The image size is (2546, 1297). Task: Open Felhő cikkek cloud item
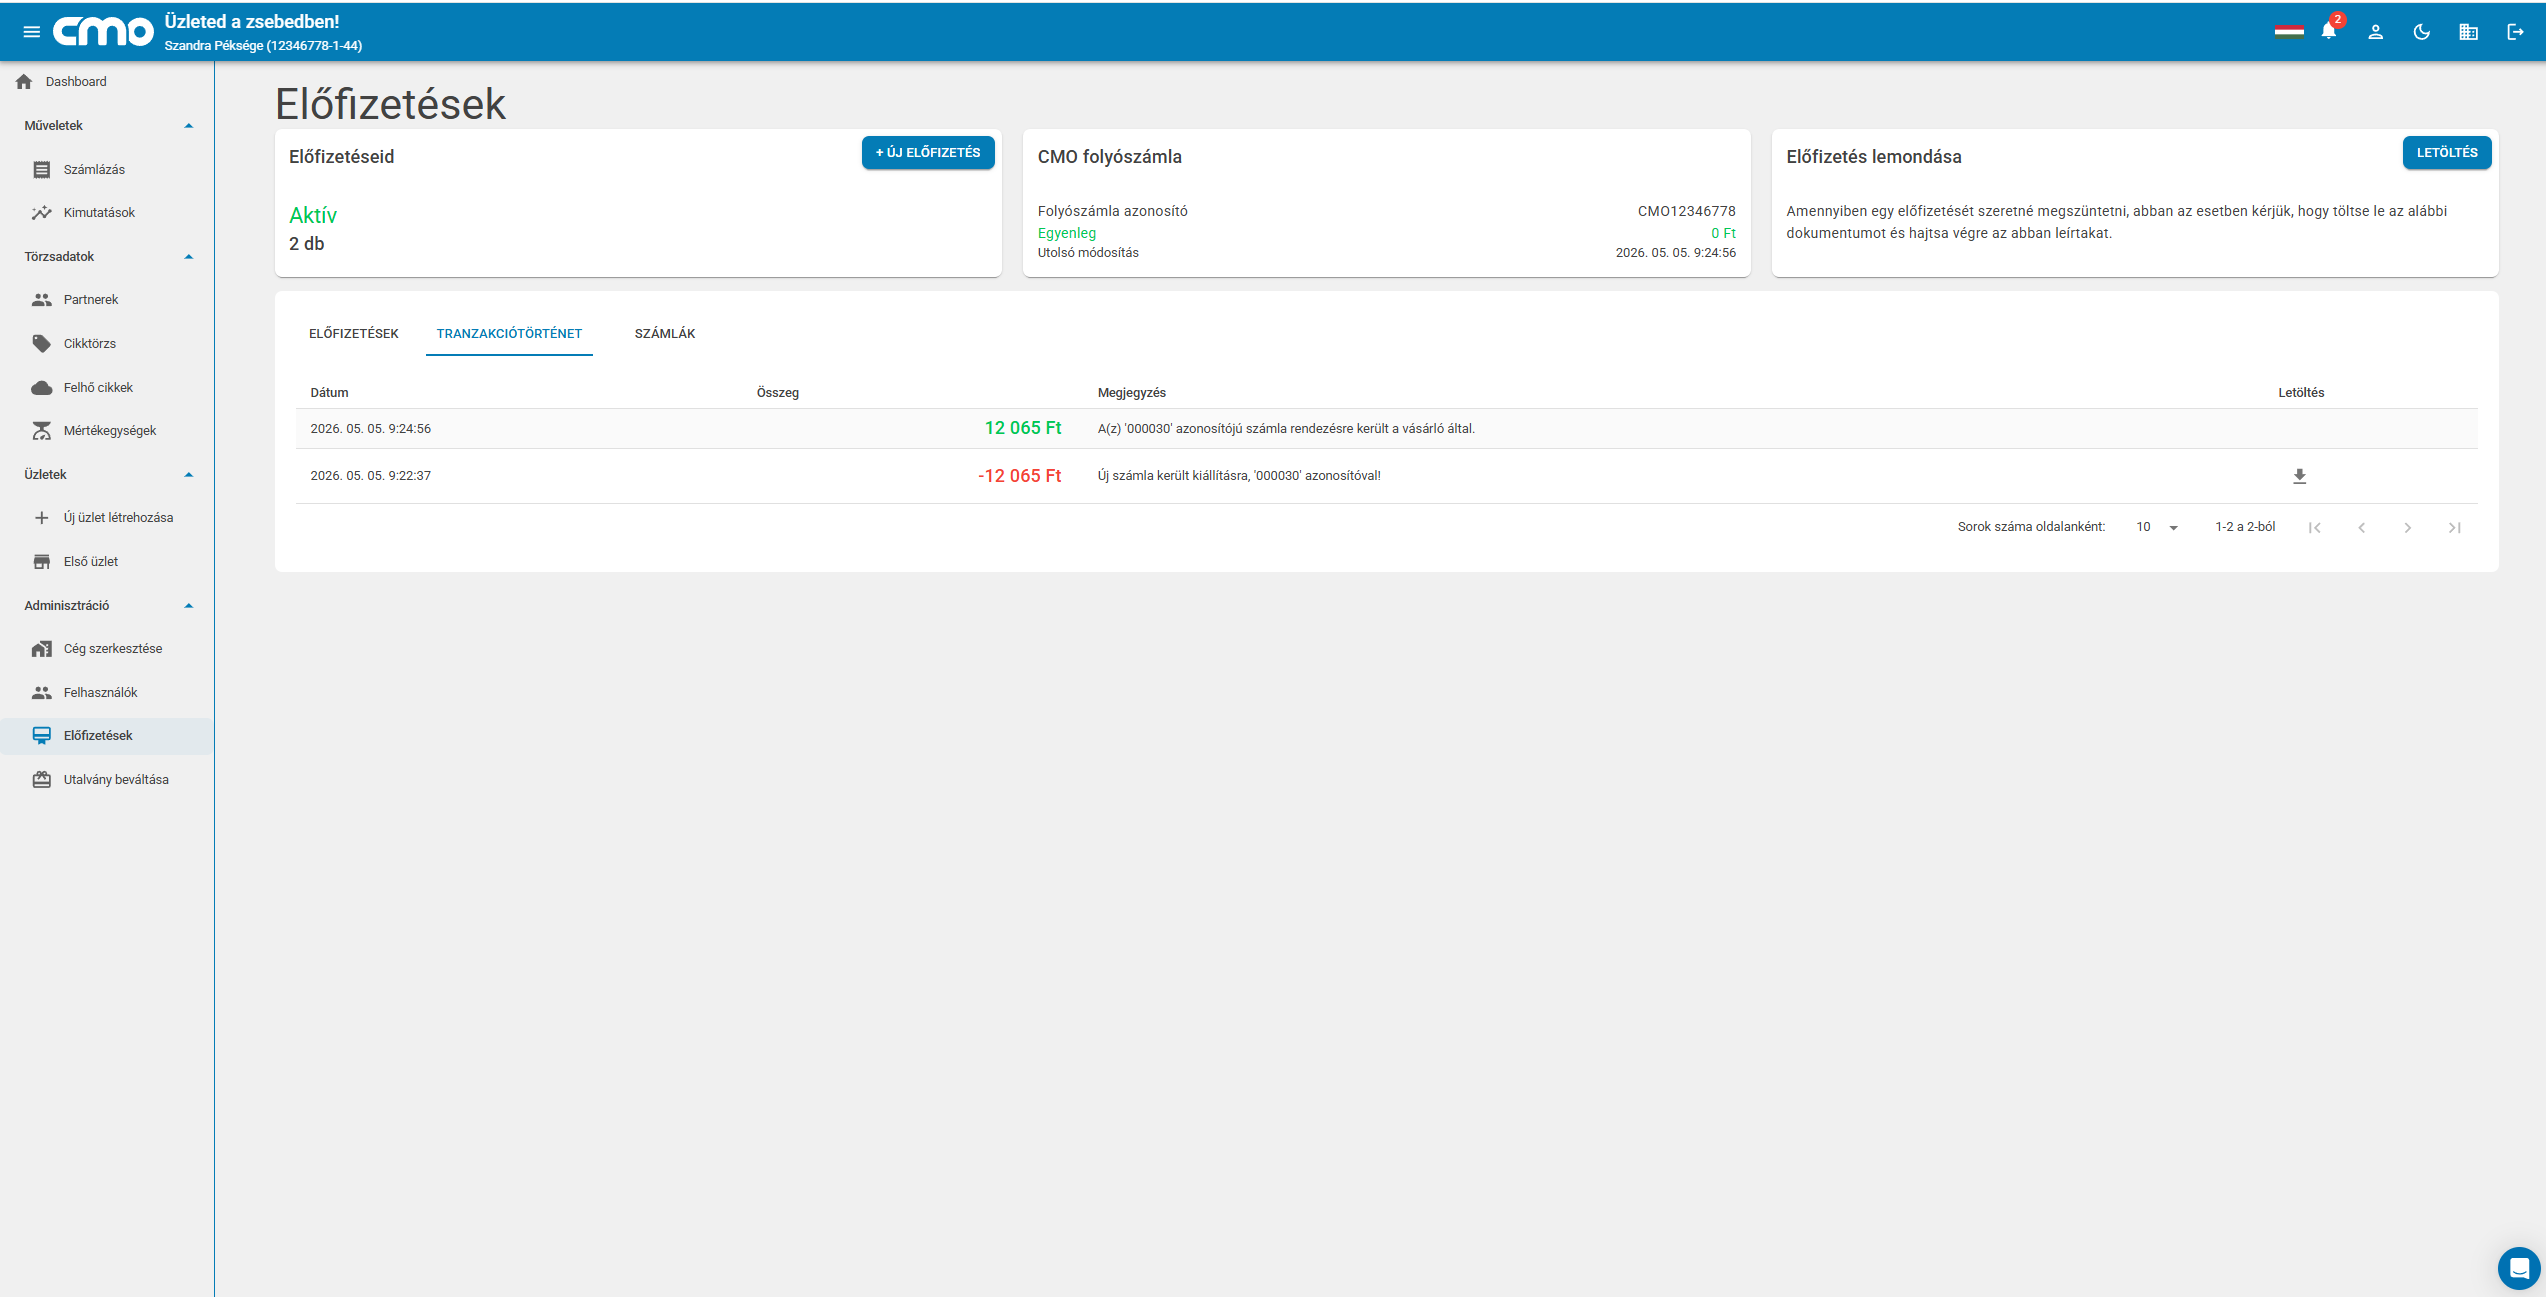pos(107,388)
